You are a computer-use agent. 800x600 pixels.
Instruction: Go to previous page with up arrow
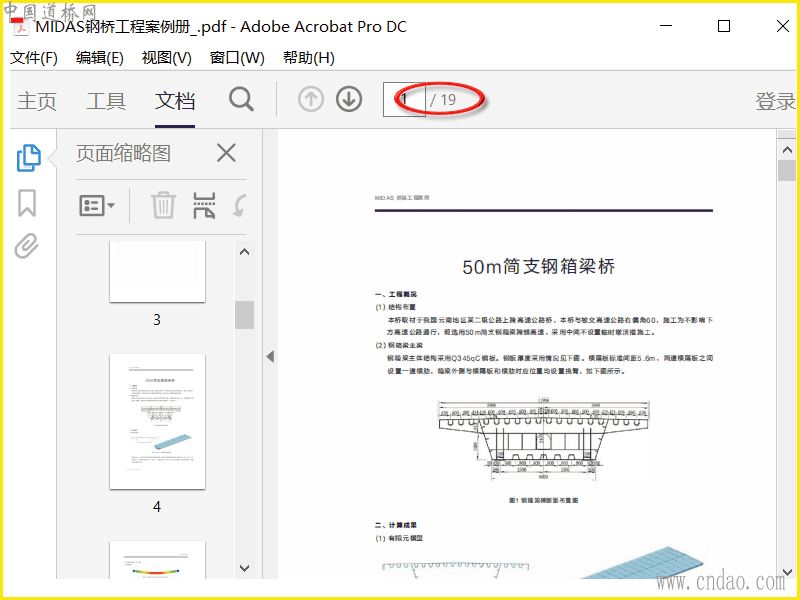[x=311, y=99]
